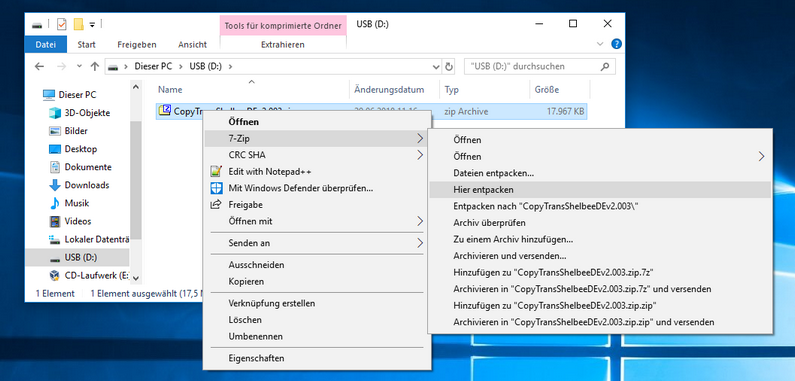Switch to the Start ribbon tab

[87, 44]
